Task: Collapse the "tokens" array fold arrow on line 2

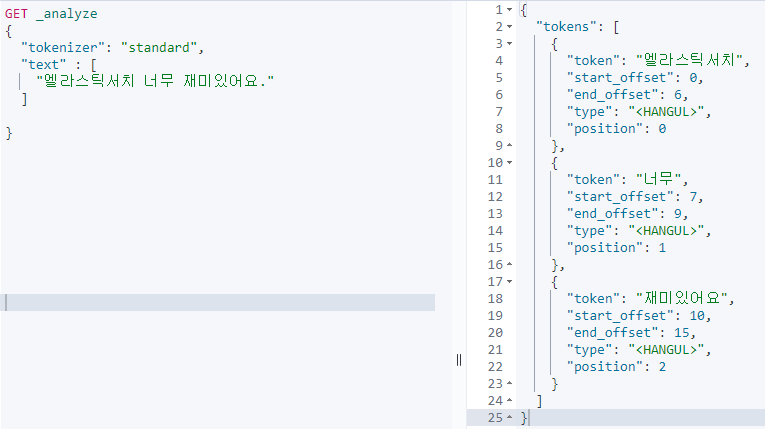Action: tap(509, 27)
